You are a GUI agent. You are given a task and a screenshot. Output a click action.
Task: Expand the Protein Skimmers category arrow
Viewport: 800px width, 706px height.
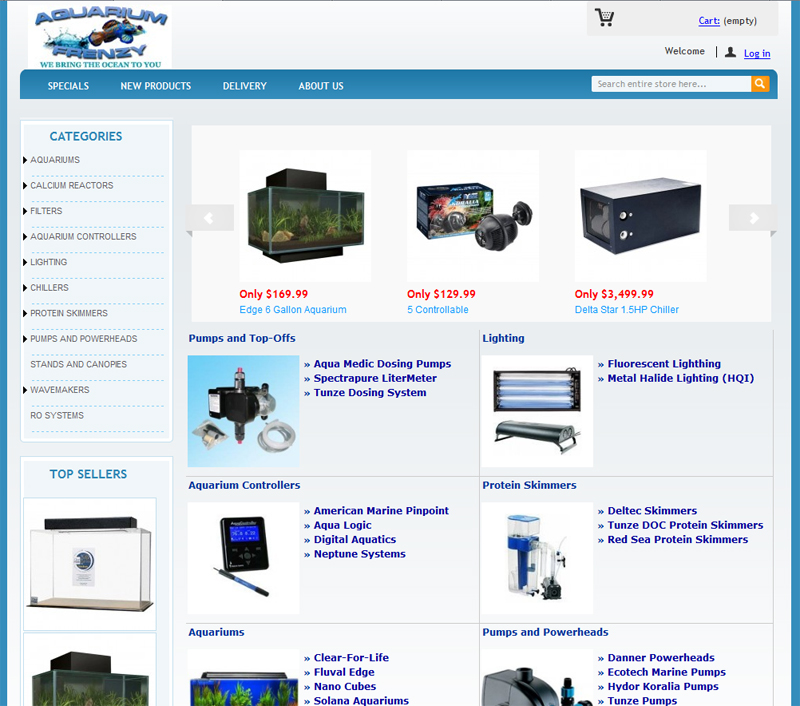25,313
